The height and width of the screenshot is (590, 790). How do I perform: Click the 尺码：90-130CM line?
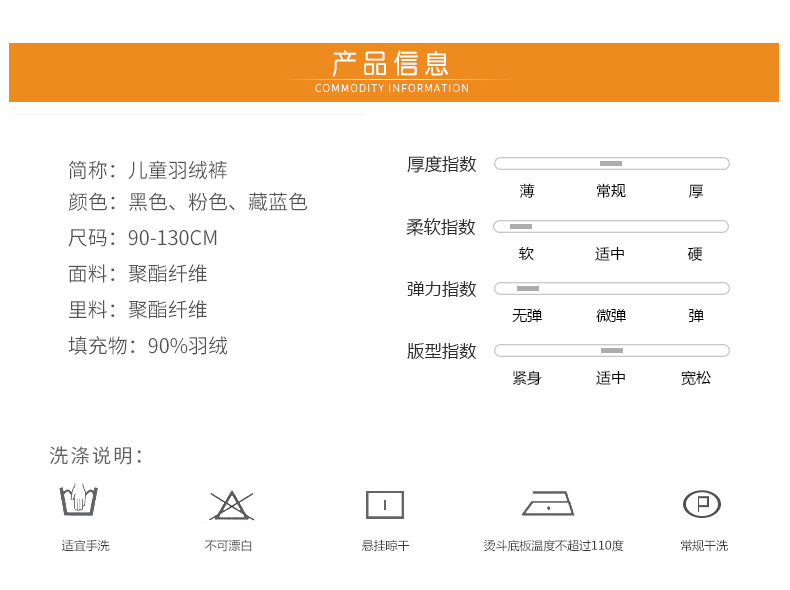click(x=143, y=238)
